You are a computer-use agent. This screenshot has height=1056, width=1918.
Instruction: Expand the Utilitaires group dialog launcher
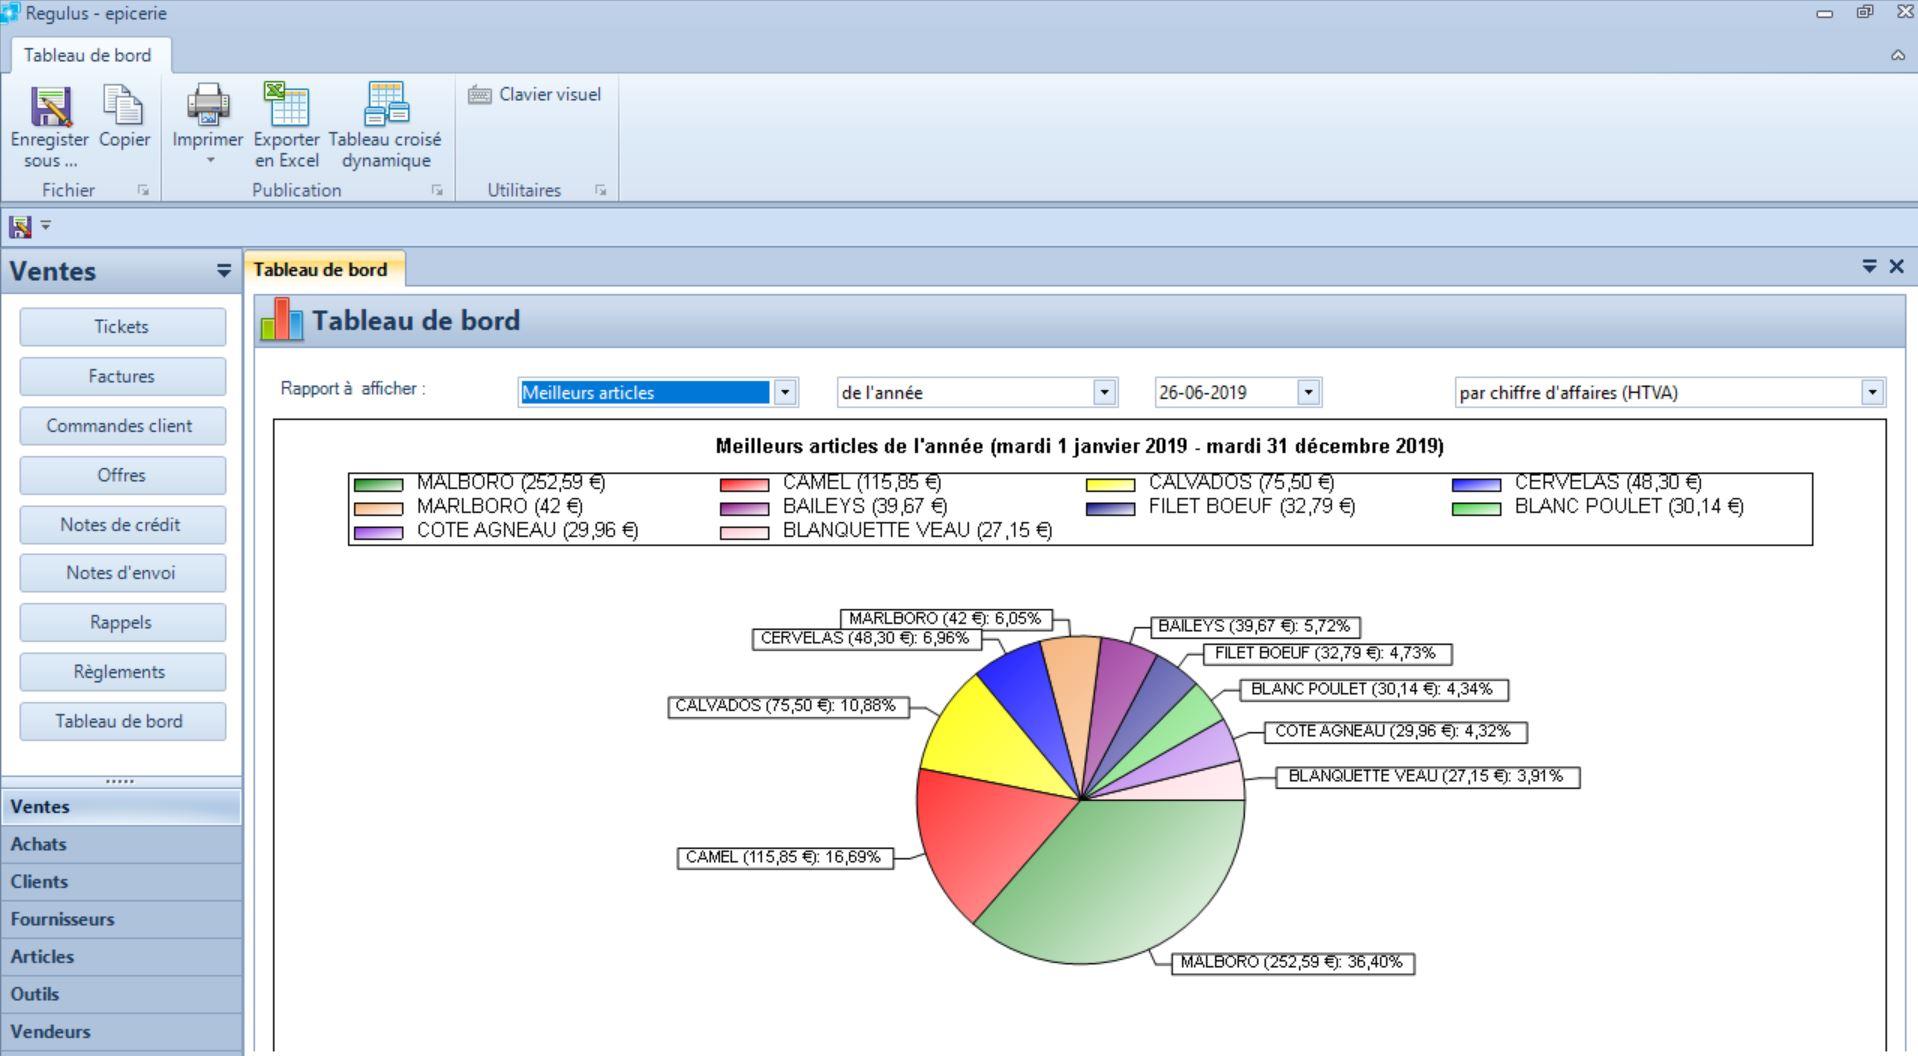coord(600,190)
